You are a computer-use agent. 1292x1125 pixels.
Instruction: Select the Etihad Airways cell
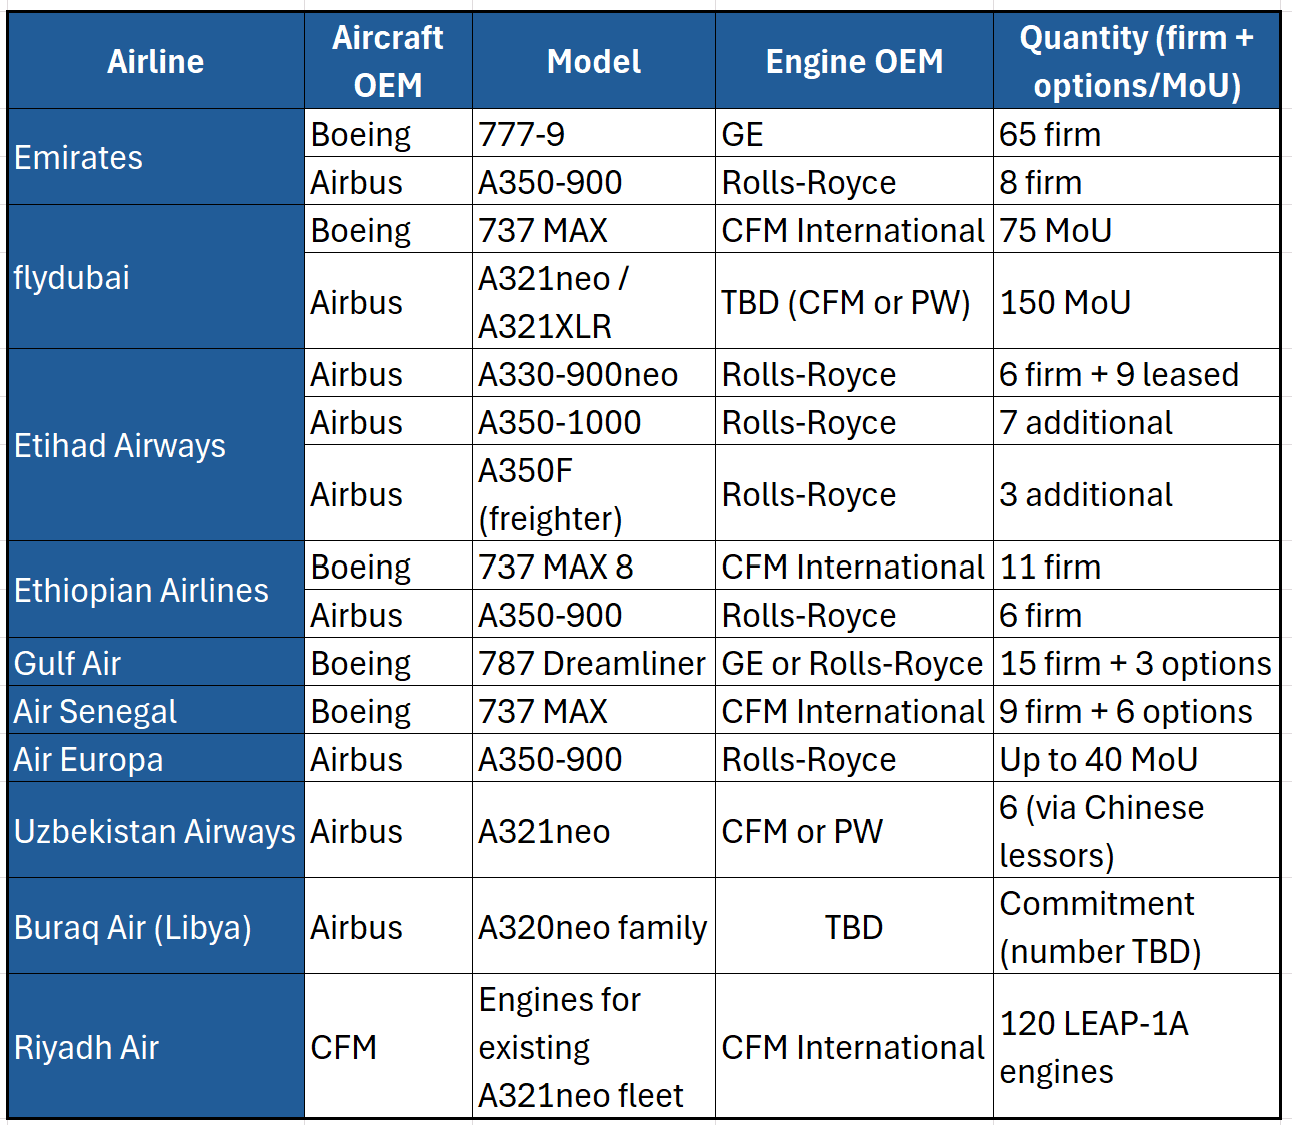[x=155, y=445]
